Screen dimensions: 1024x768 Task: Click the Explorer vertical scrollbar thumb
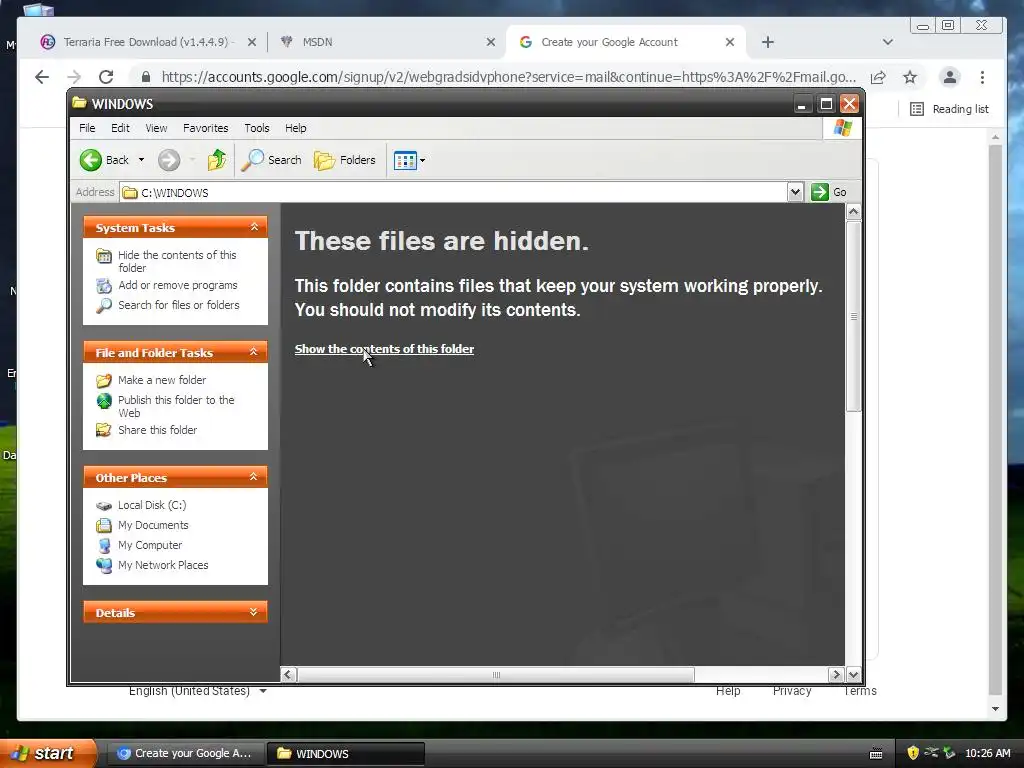coord(853,317)
